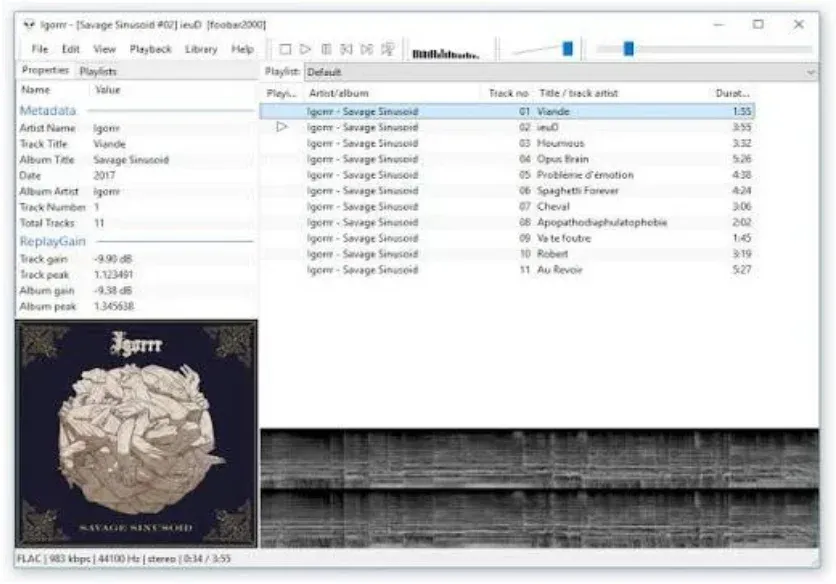836x584 pixels.
Task: Click the Track Number property row
Action: 136,207
